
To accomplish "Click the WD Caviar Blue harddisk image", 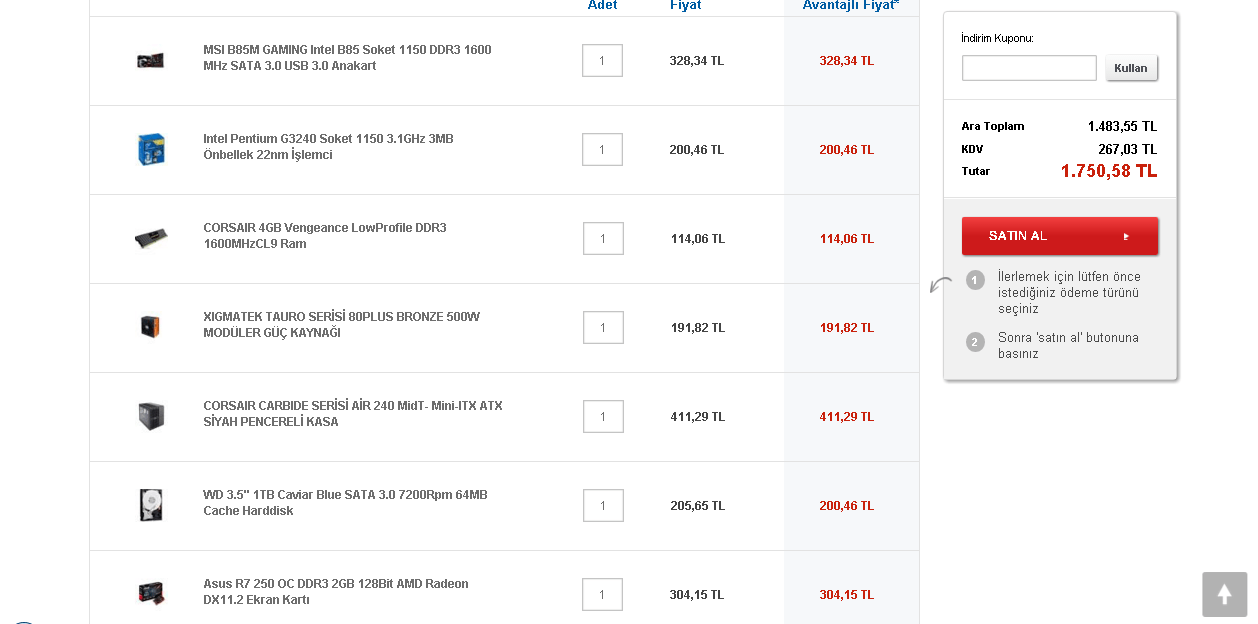I will click(151, 504).
